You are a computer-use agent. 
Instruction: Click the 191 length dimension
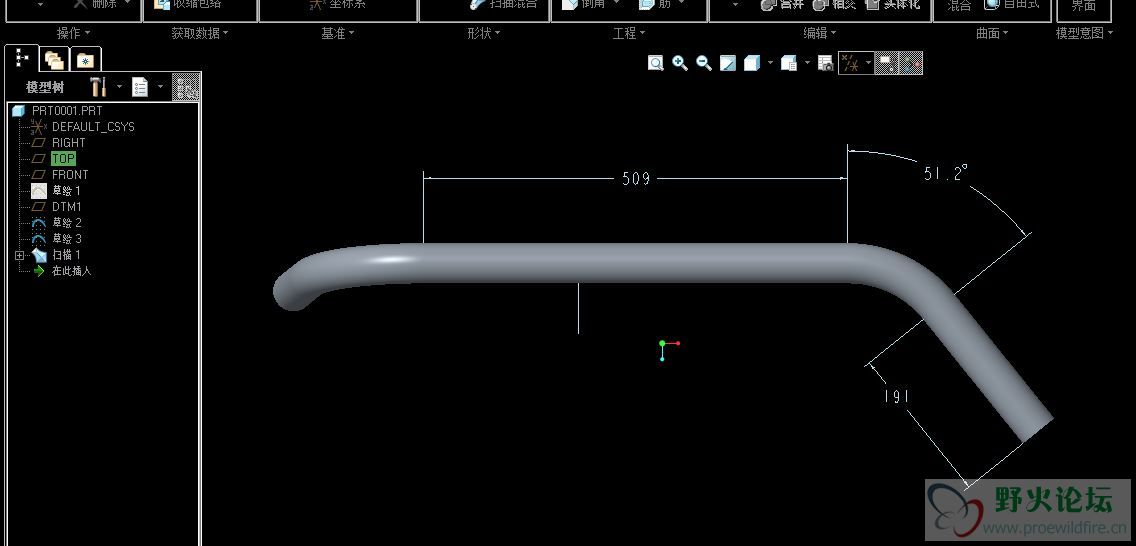pyautogui.click(x=896, y=396)
